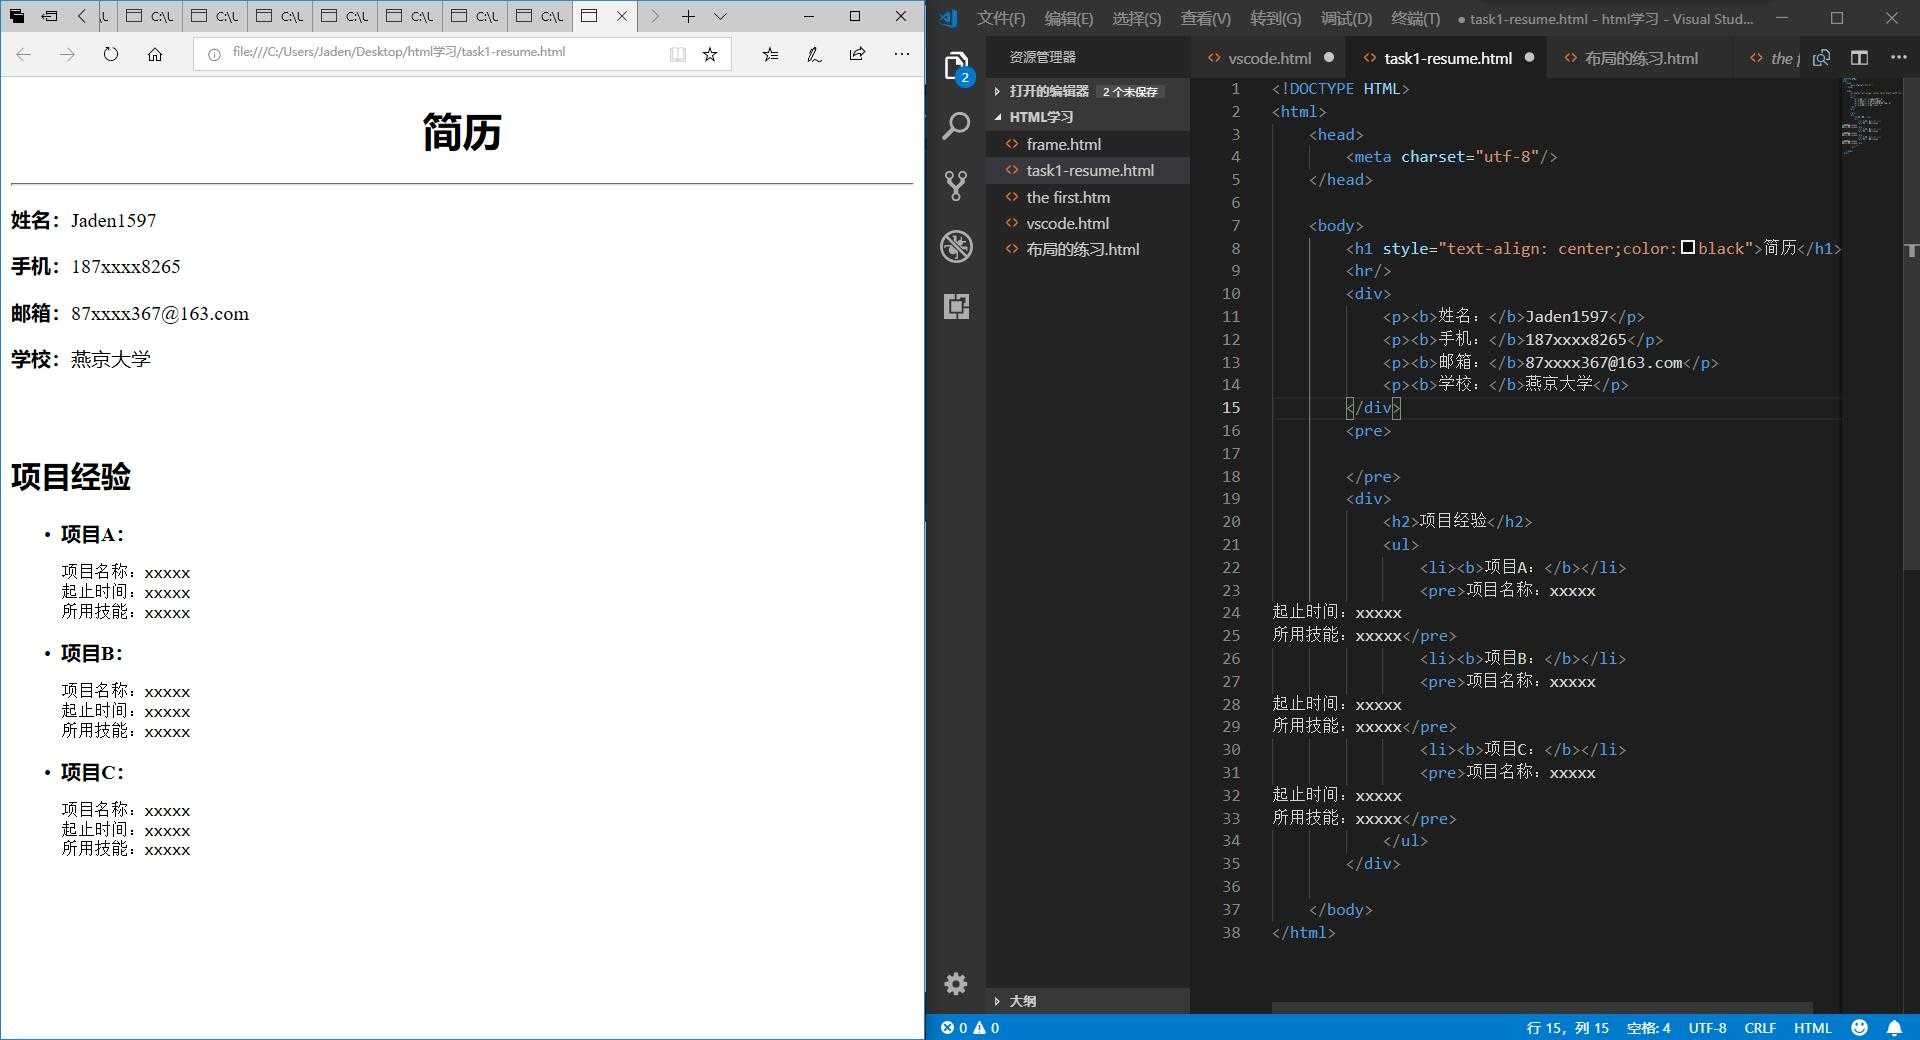Open the editor More Actions ellipsis
Viewport: 1920px width, 1040px height.
click(1898, 58)
